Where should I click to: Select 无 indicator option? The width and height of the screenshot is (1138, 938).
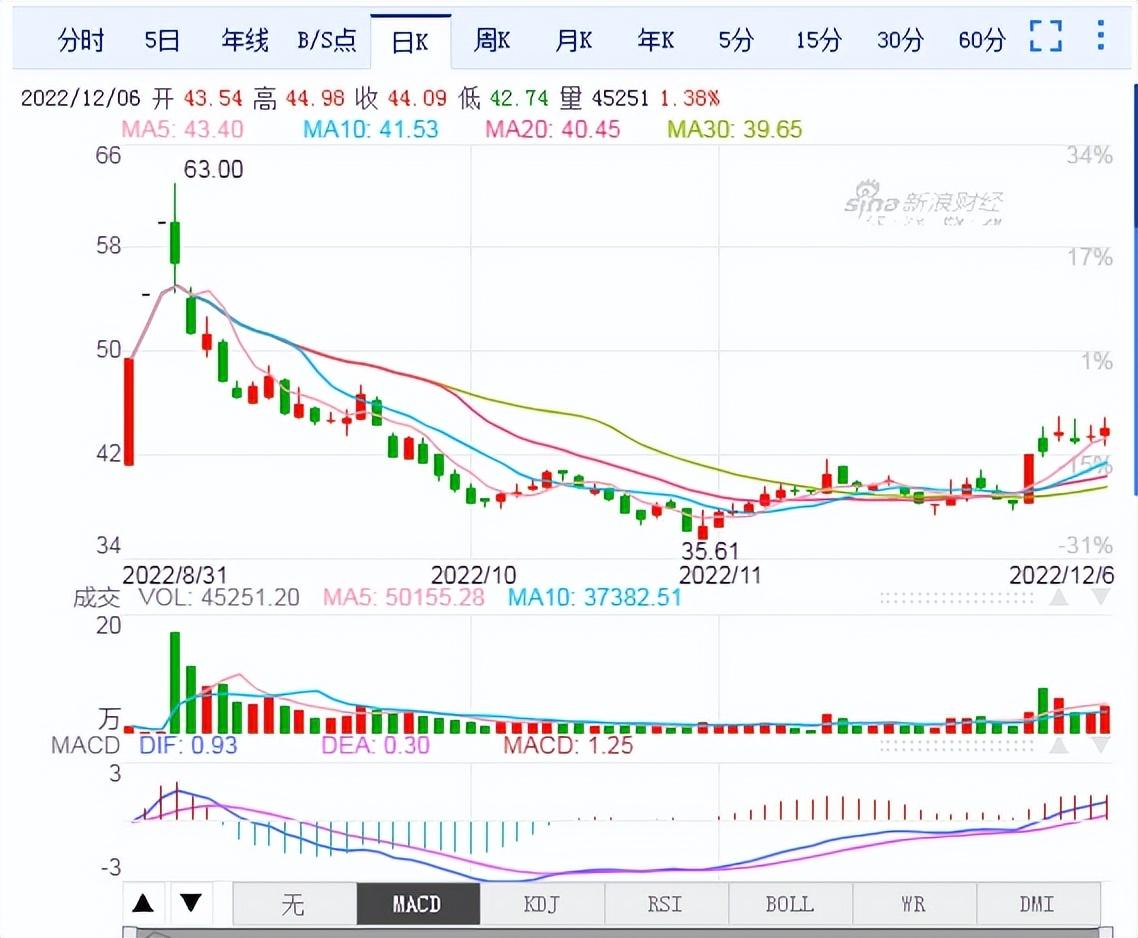tap(294, 904)
